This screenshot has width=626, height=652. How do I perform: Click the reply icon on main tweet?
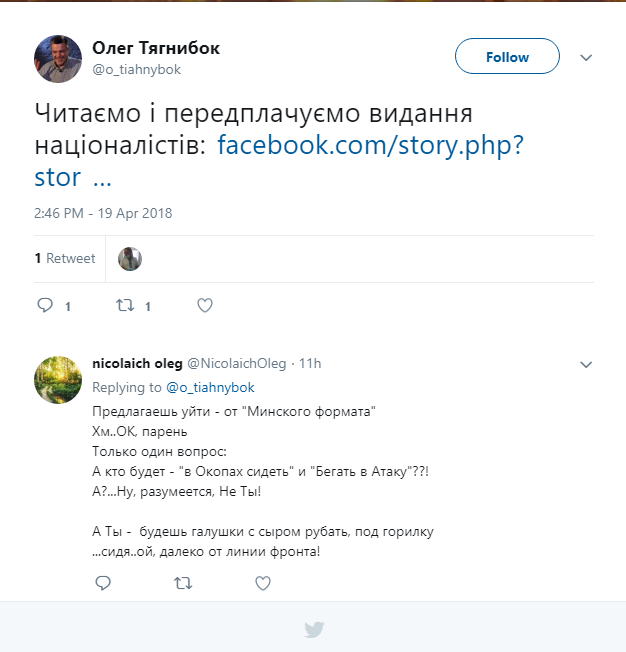point(45,306)
